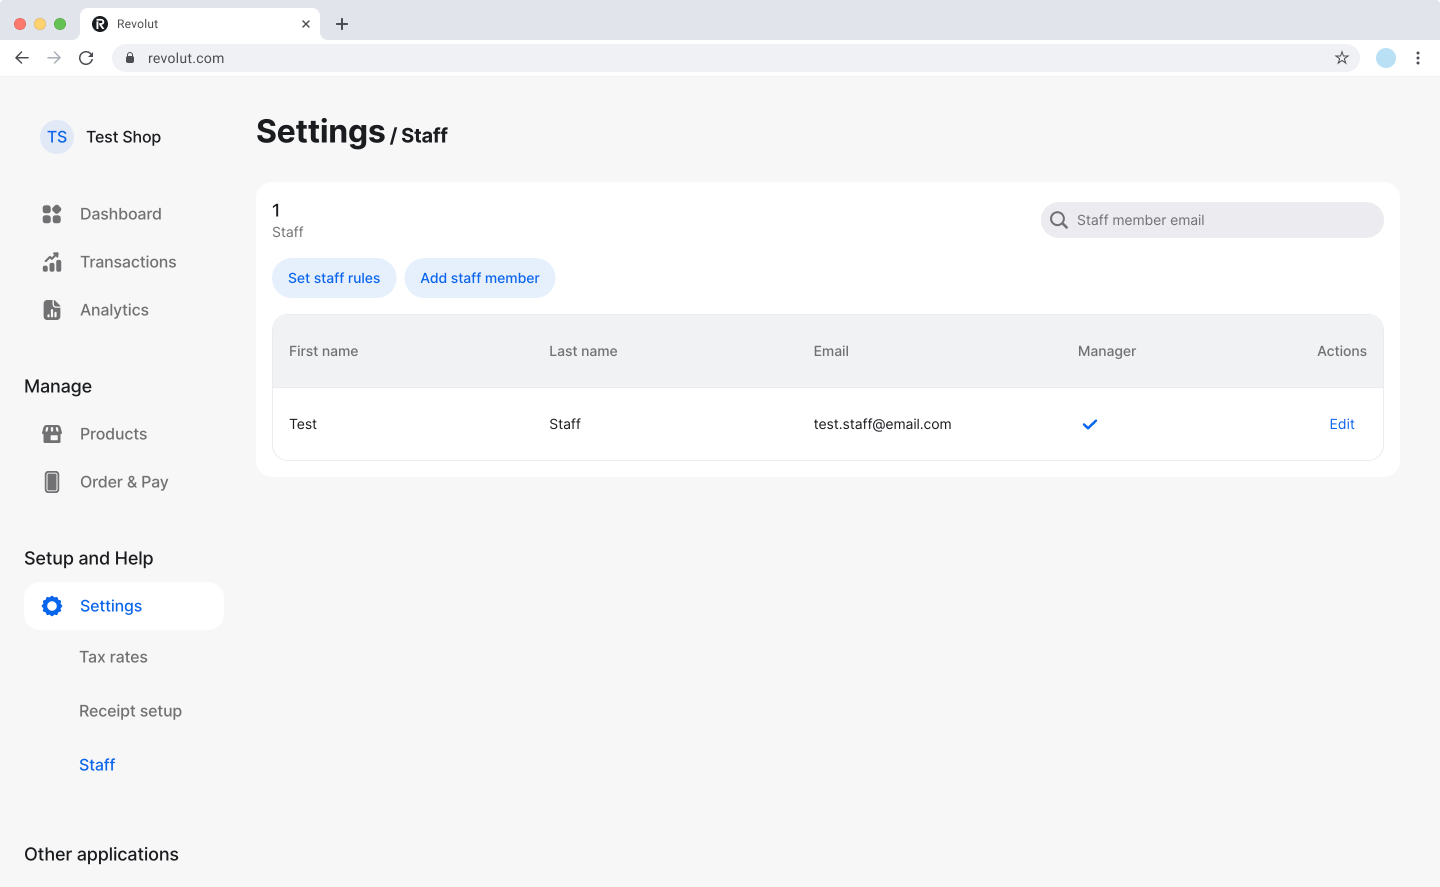Open the Analytics section
Screen dimensions: 1440x887
click(x=114, y=310)
